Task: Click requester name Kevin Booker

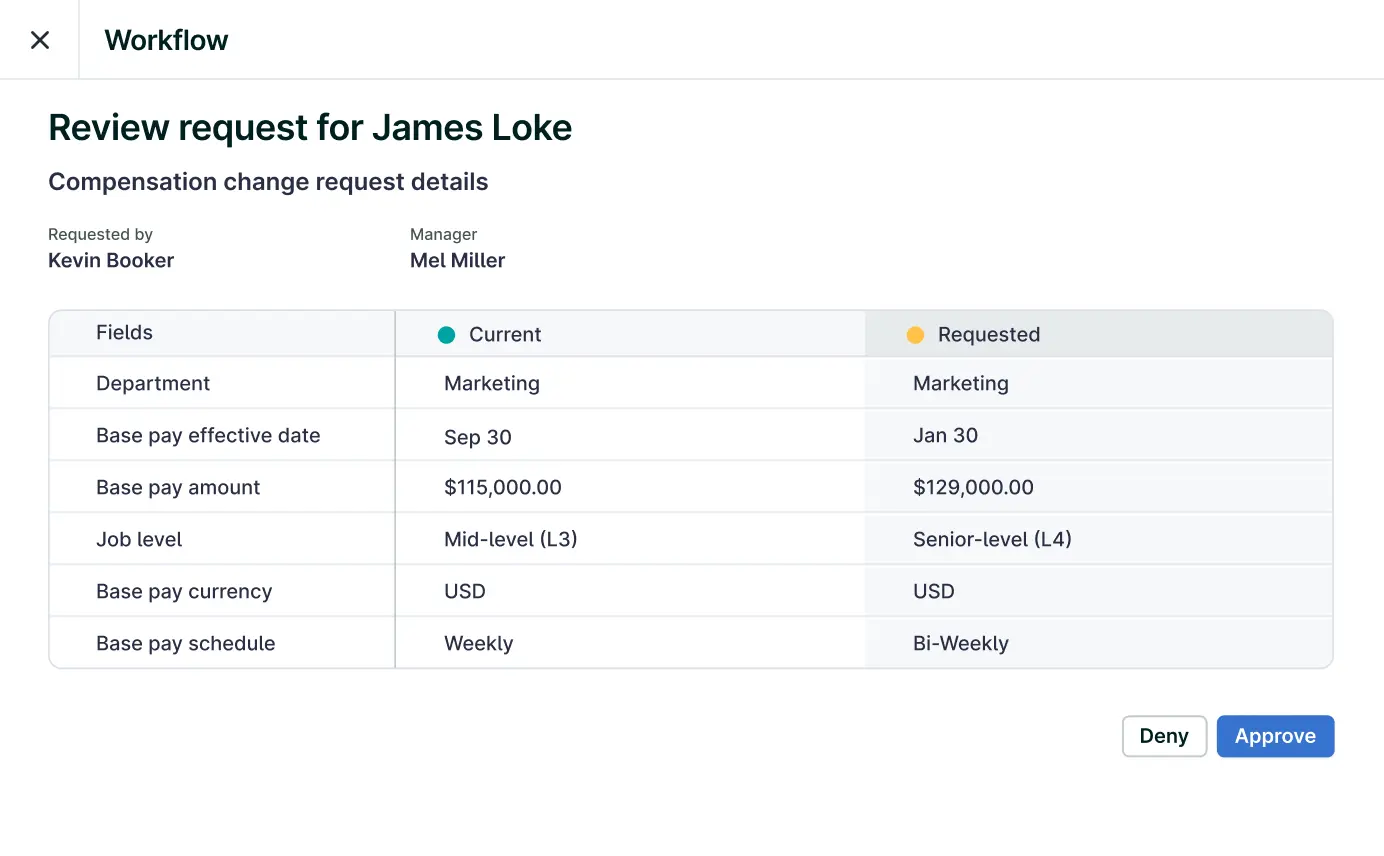Action: coord(111,260)
